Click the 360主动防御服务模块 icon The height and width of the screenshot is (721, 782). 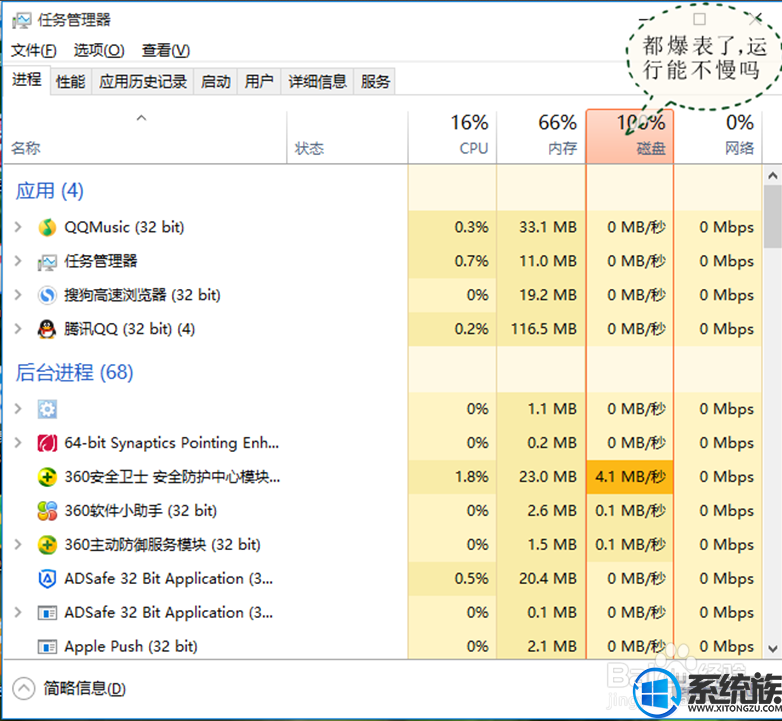[x=47, y=545]
